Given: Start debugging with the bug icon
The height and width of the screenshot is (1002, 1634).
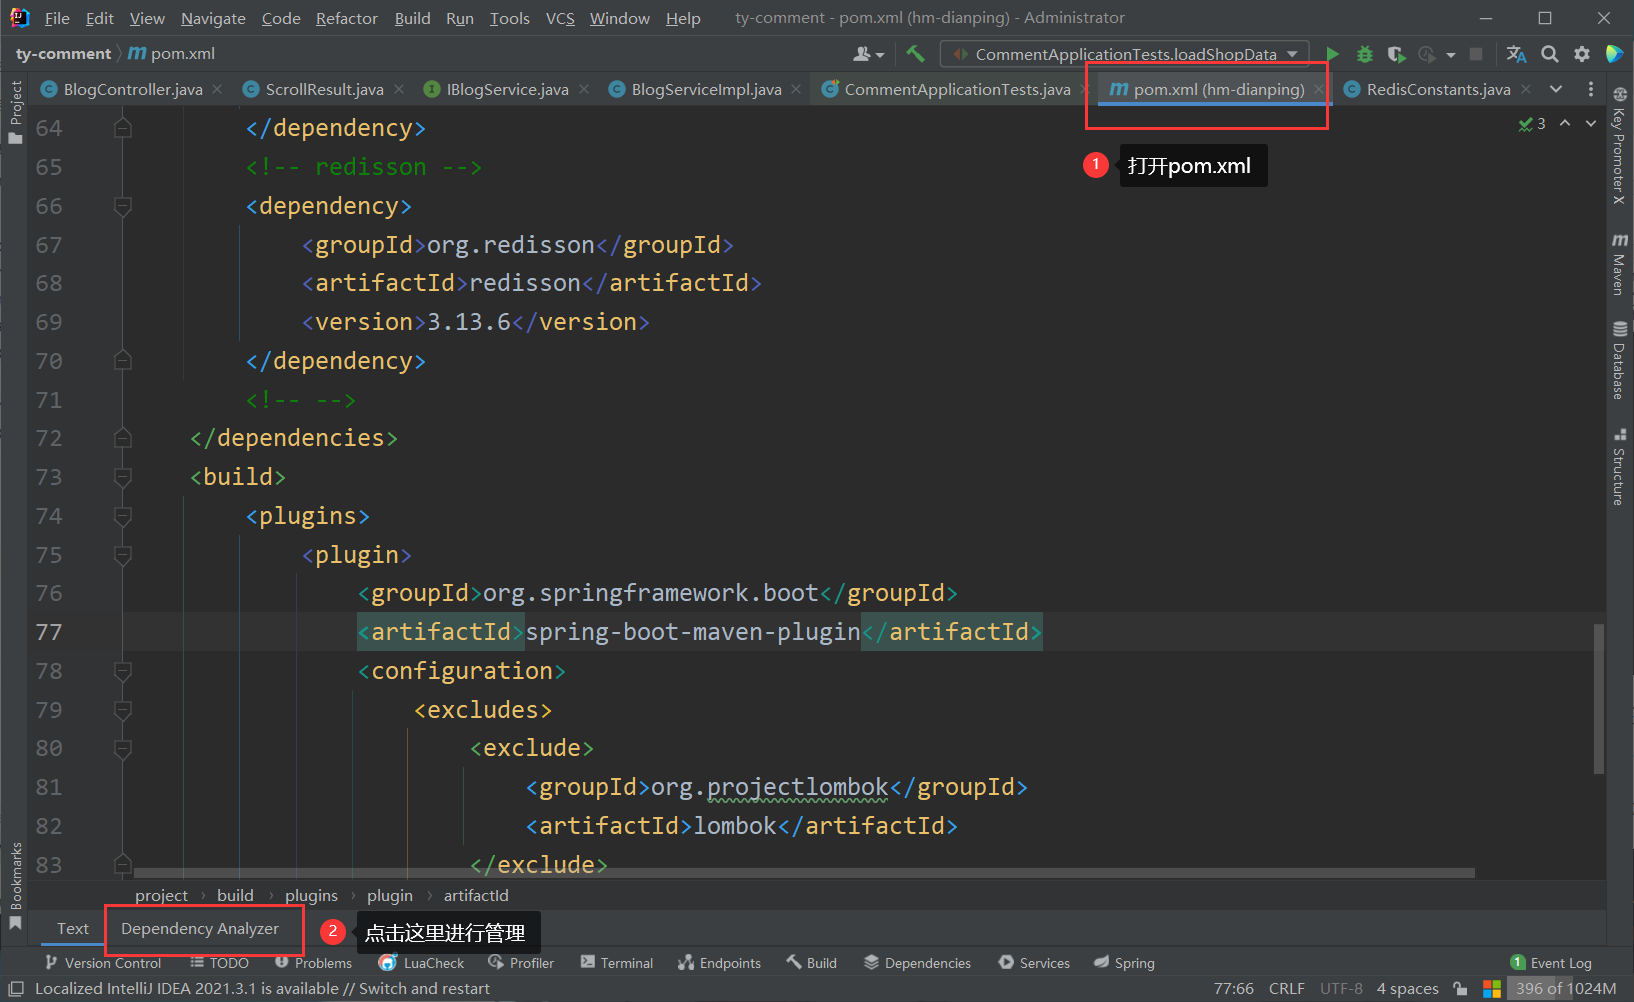Looking at the screenshot, I should coord(1365,54).
